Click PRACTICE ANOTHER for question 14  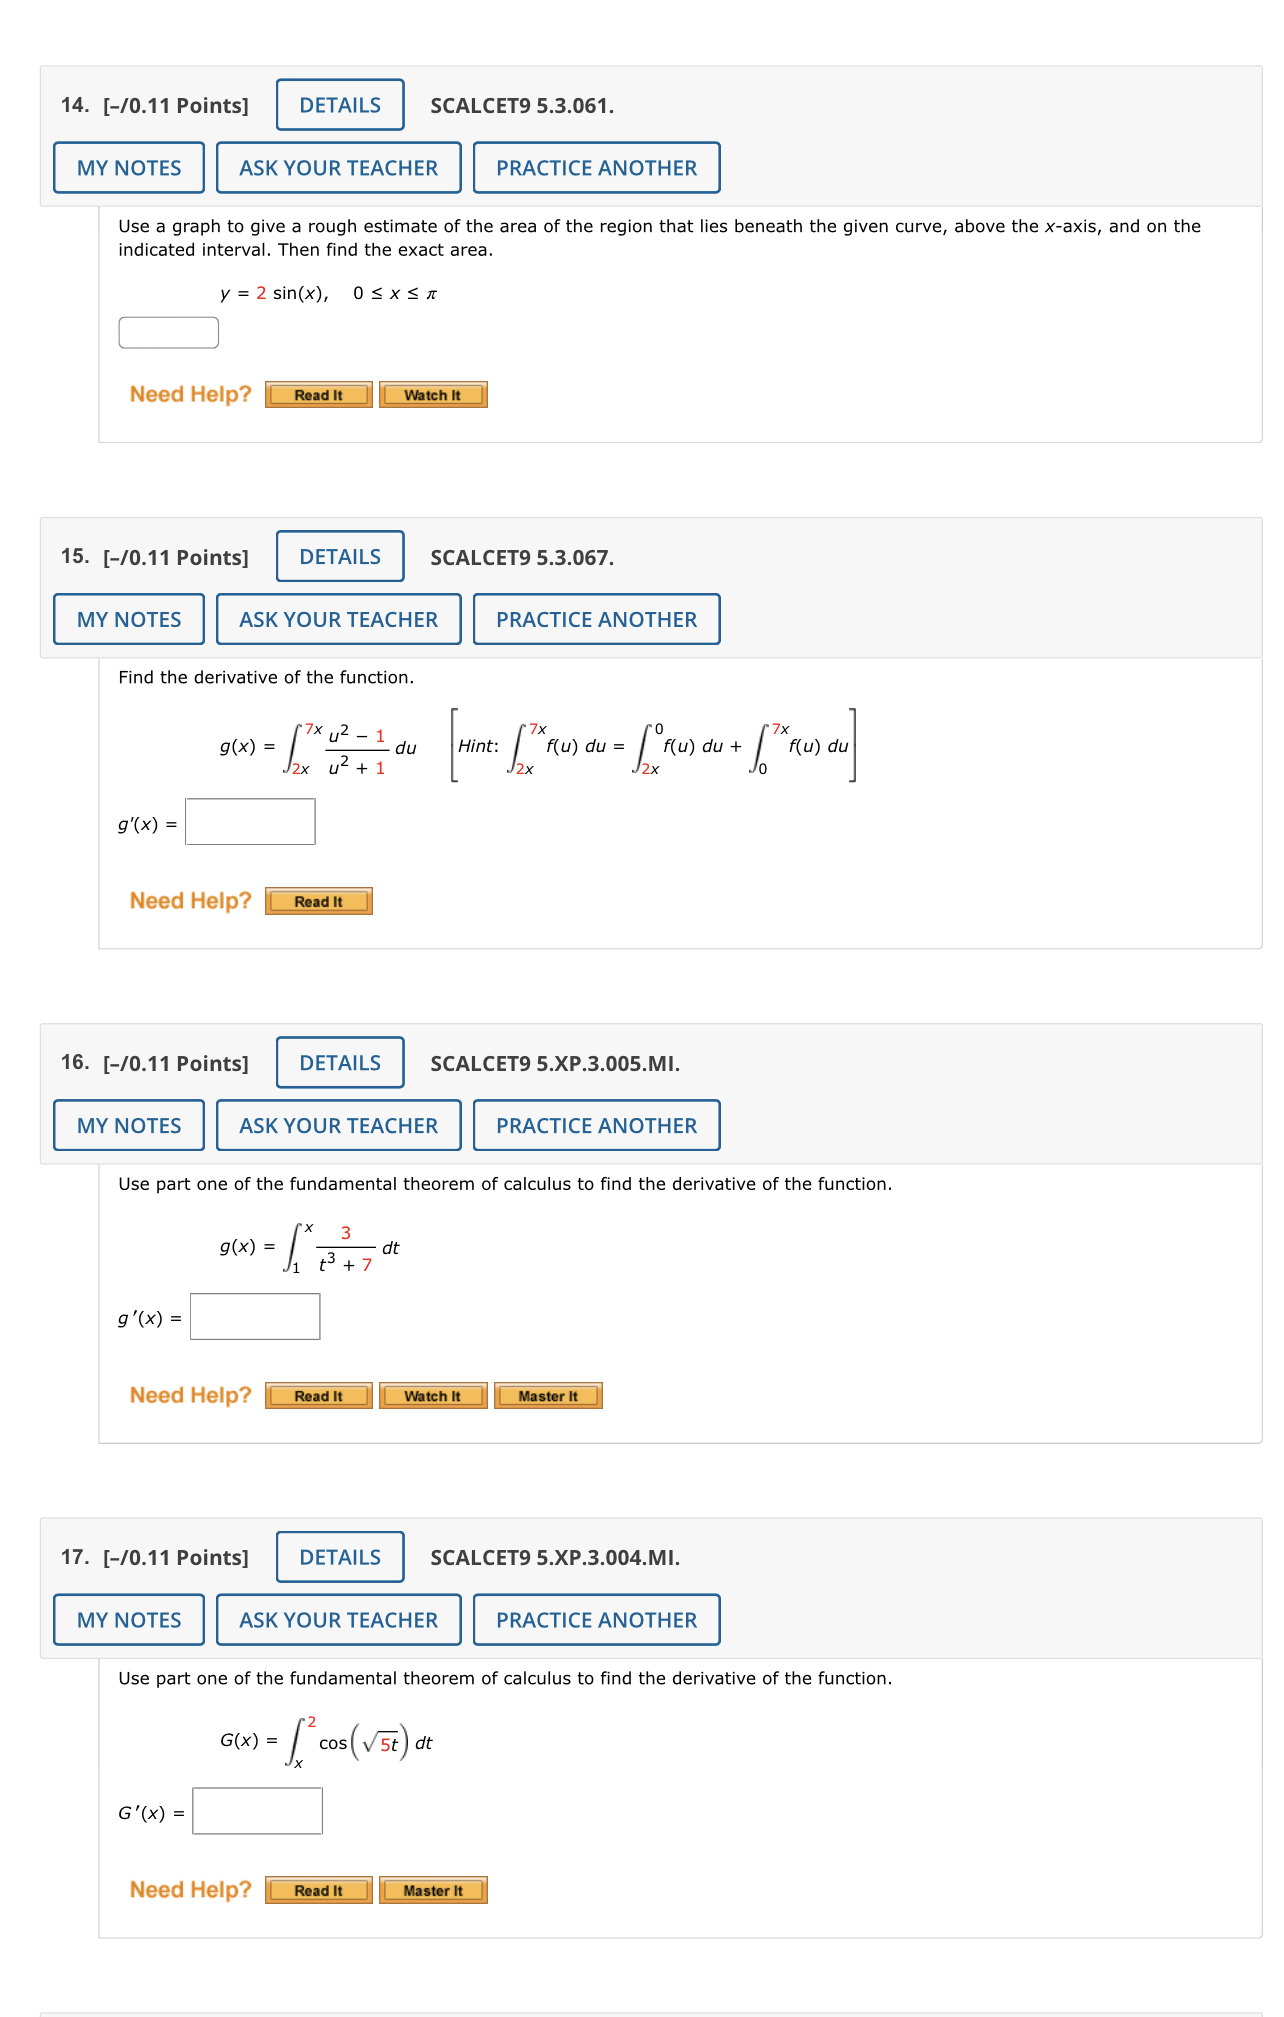[x=595, y=167]
